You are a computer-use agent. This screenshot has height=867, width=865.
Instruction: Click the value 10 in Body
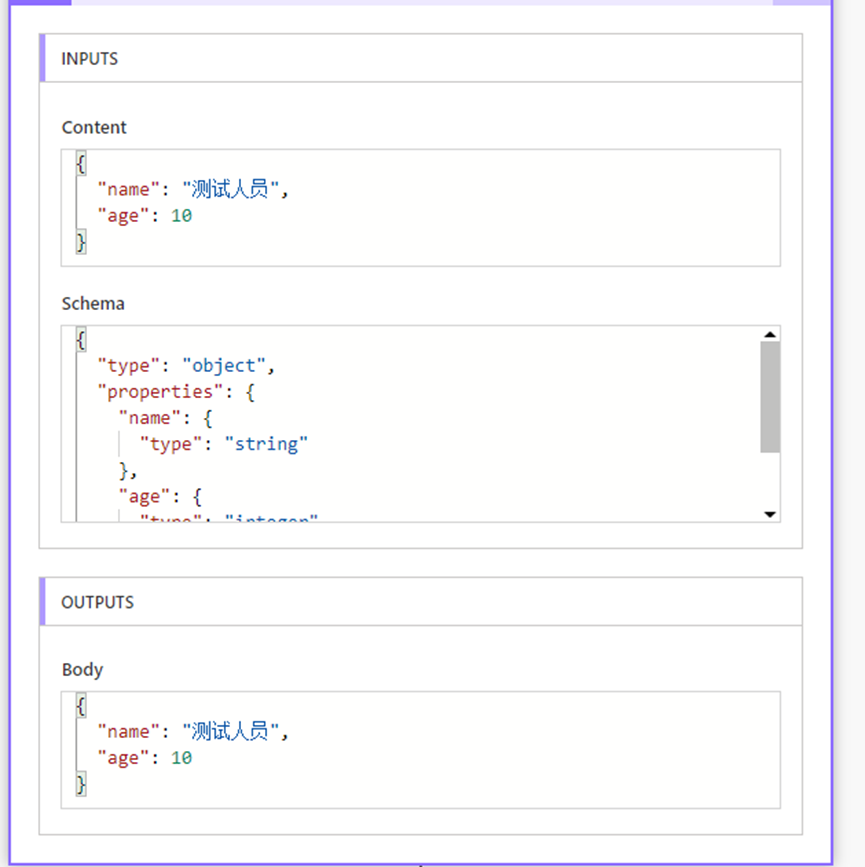click(x=181, y=757)
